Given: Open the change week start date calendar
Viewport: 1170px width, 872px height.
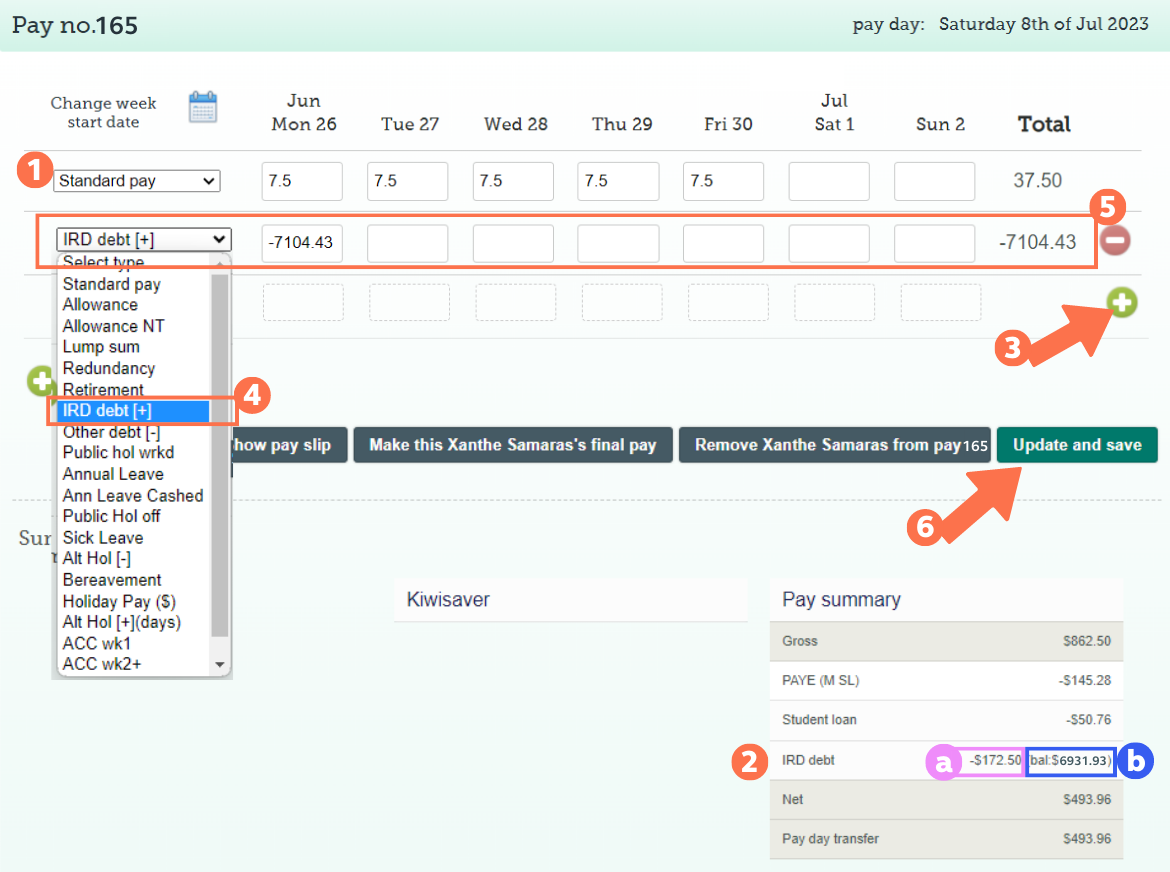Looking at the screenshot, I should (203, 107).
